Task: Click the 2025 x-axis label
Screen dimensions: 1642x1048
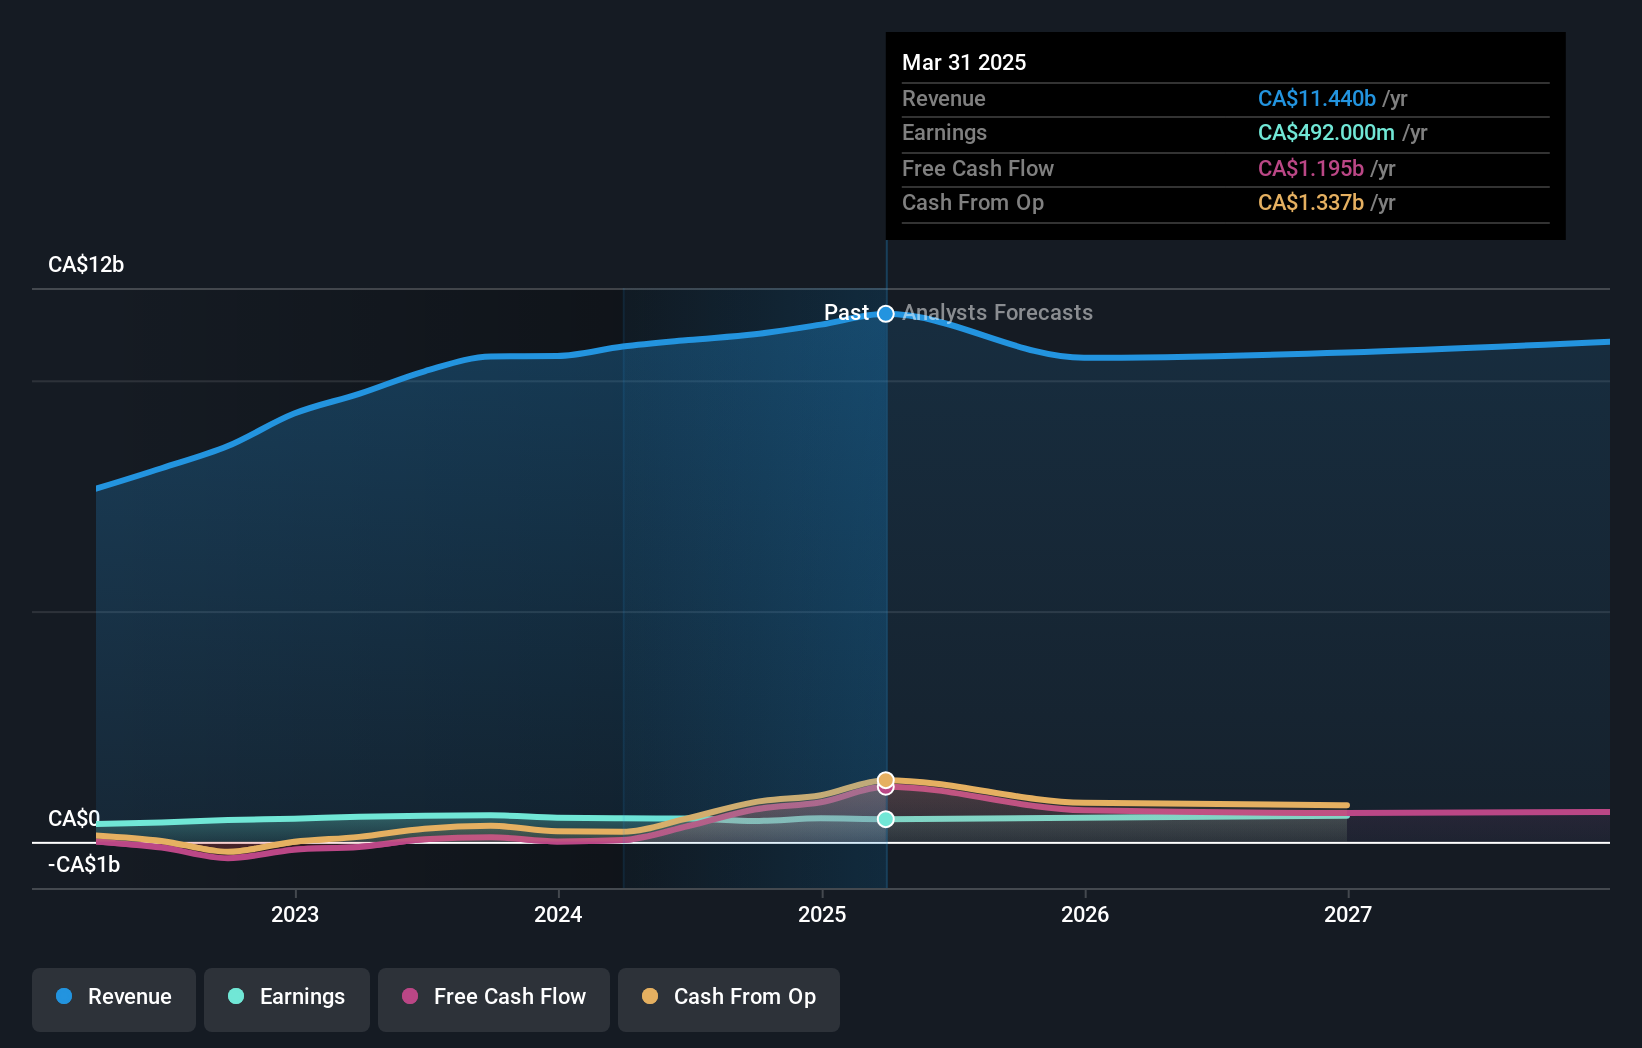Action: [822, 915]
